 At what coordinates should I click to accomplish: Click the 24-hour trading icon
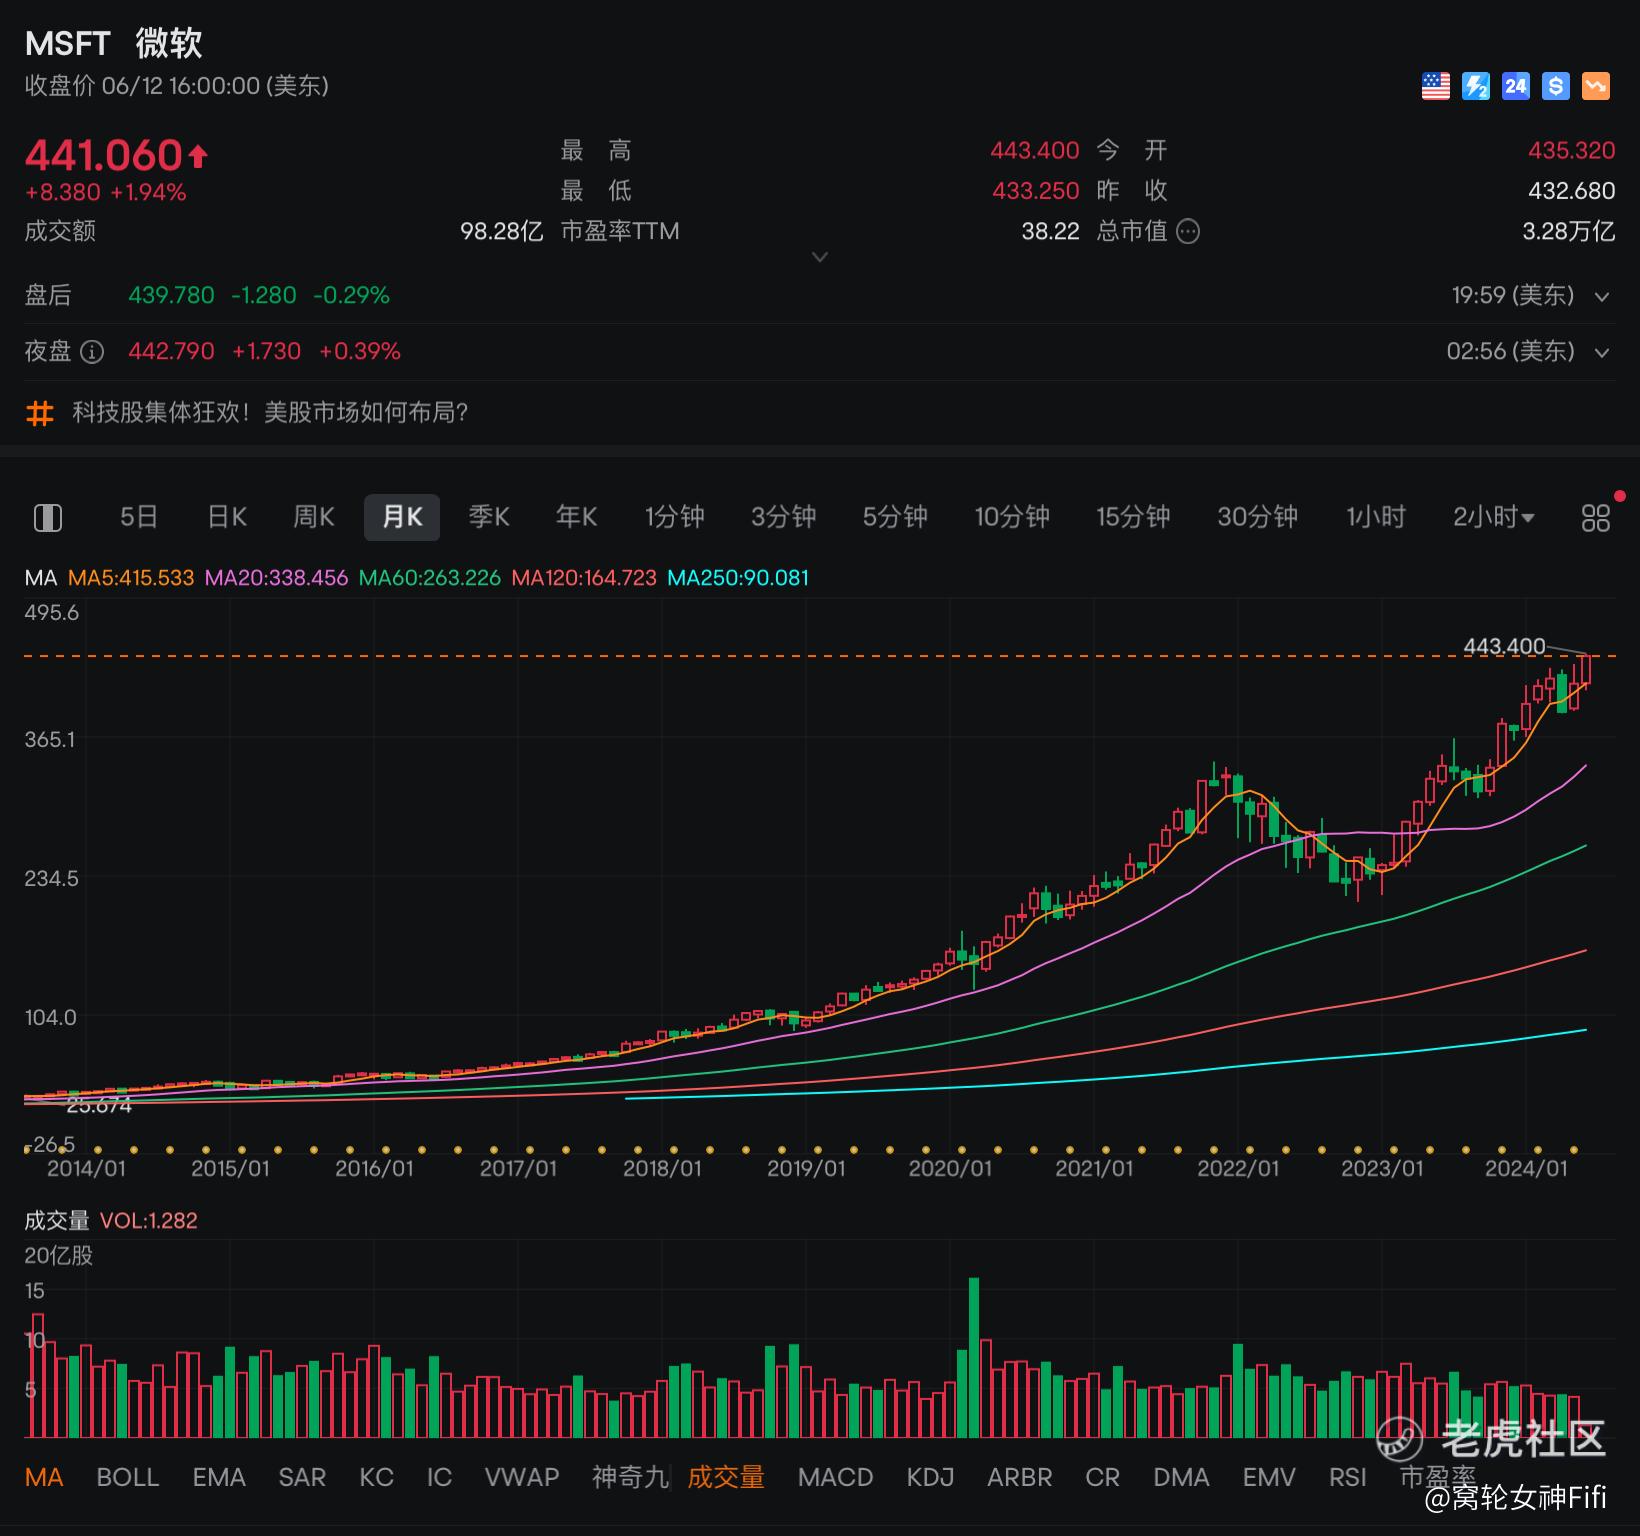pos(1516,86)
